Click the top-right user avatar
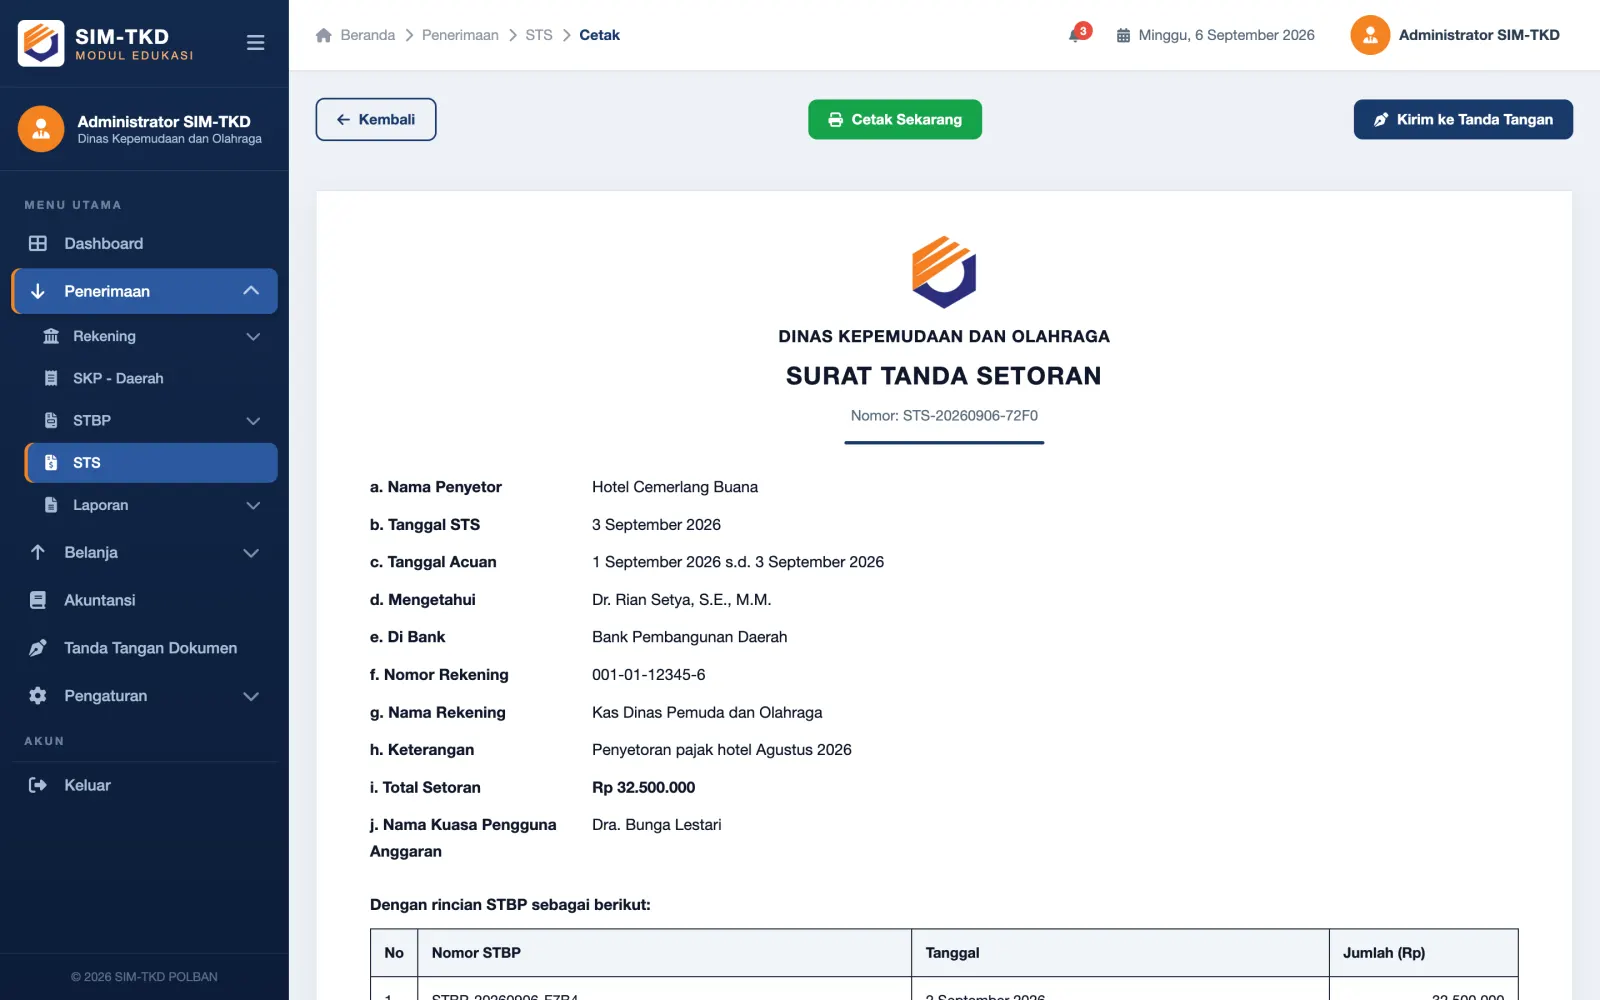This screenshot has width=1600, height=1000. [x=1370, y=35]
